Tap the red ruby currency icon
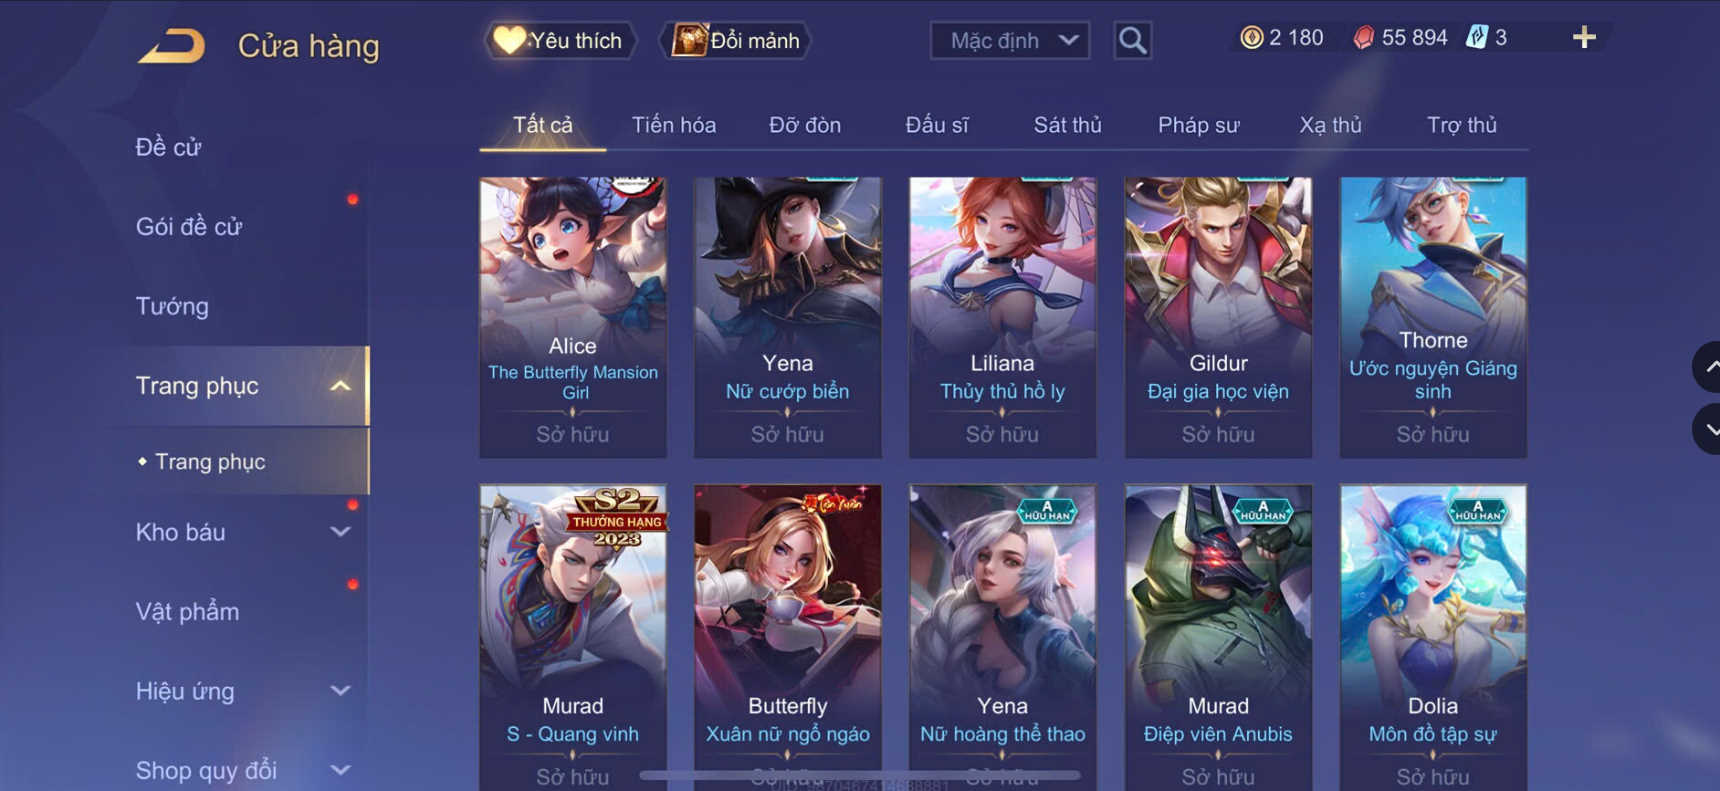The height and width of the screenshot is (791, 1720). tap(1363, 38)
